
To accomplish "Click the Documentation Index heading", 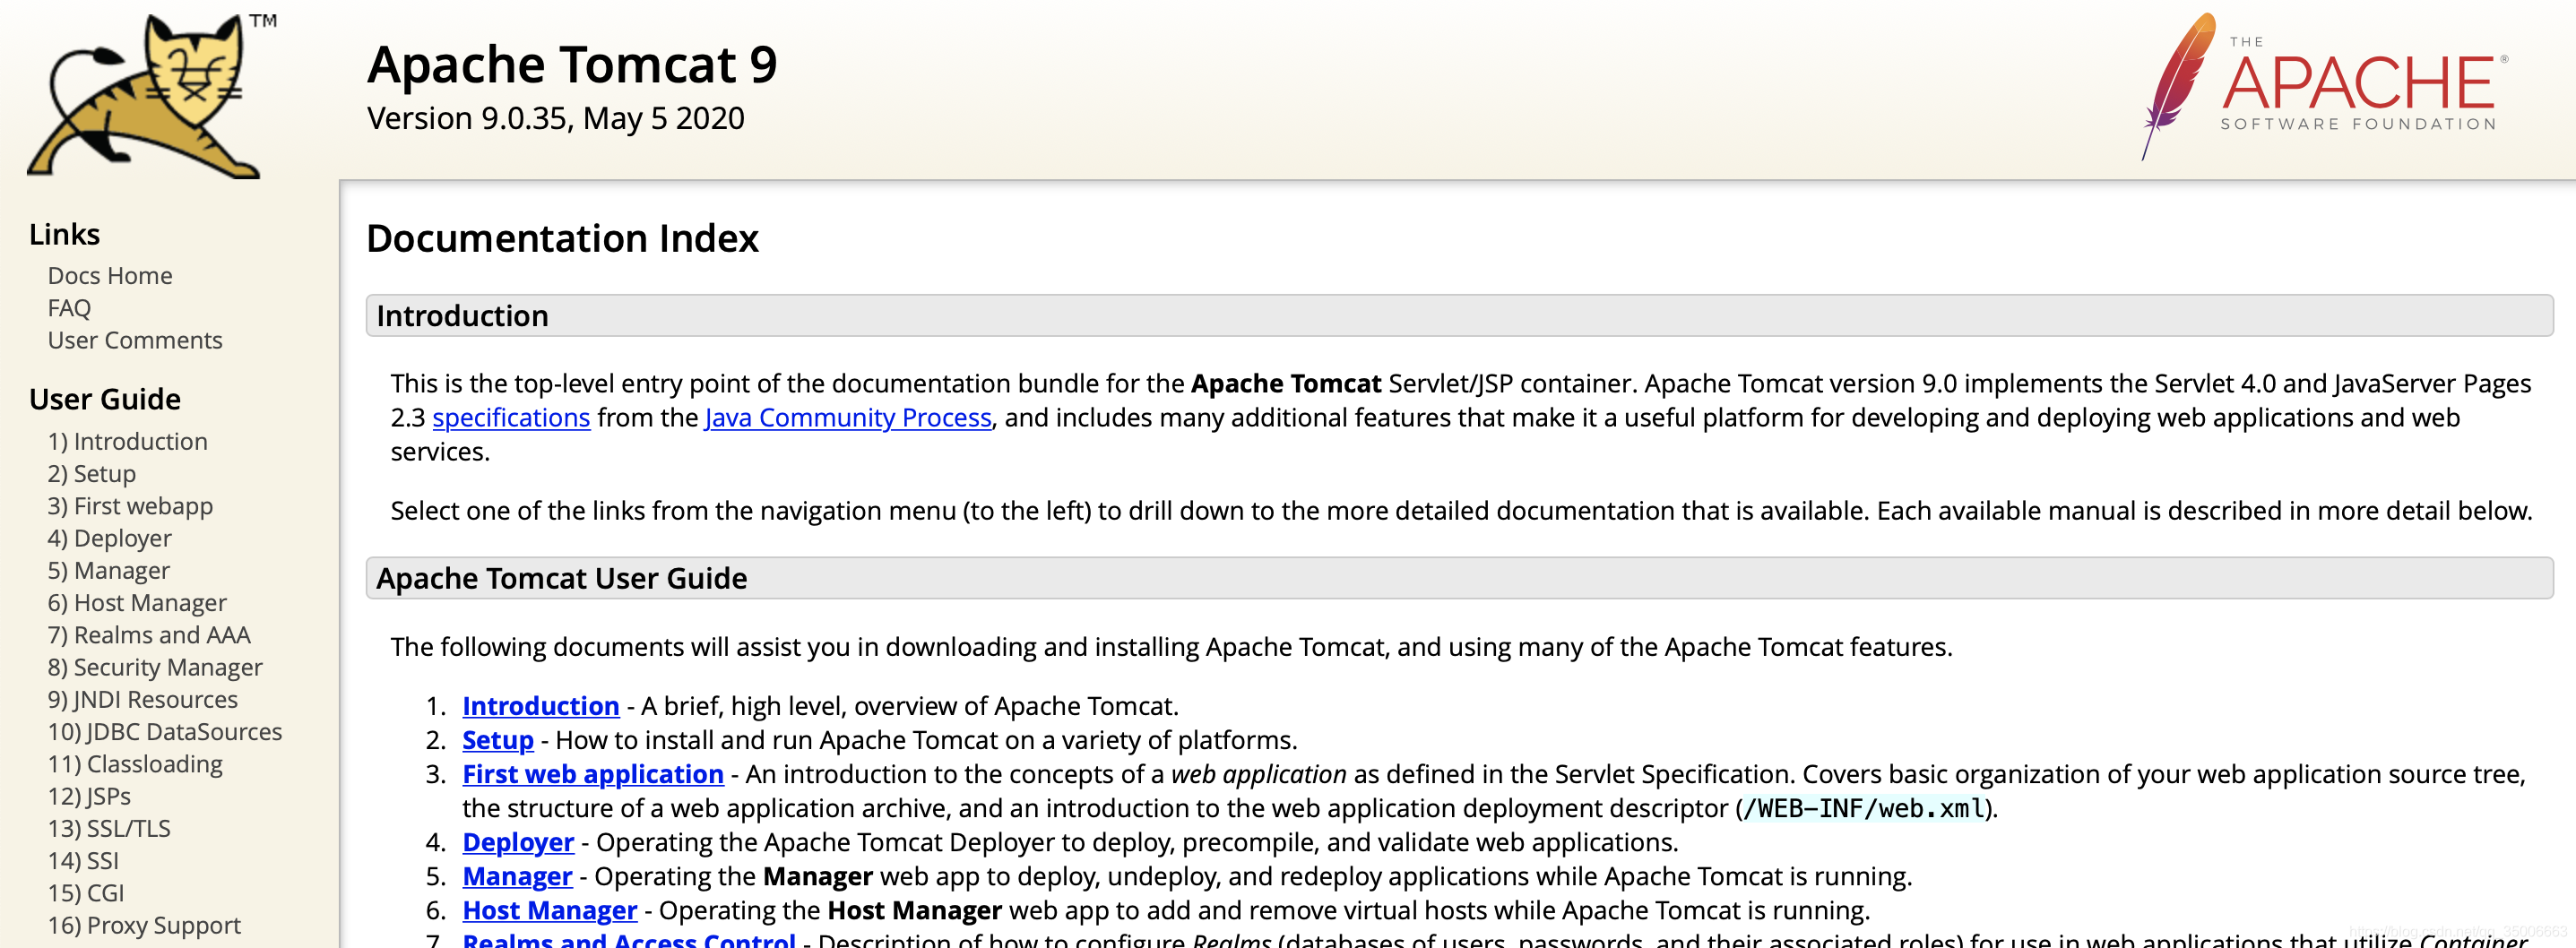I will click(562, 238).
